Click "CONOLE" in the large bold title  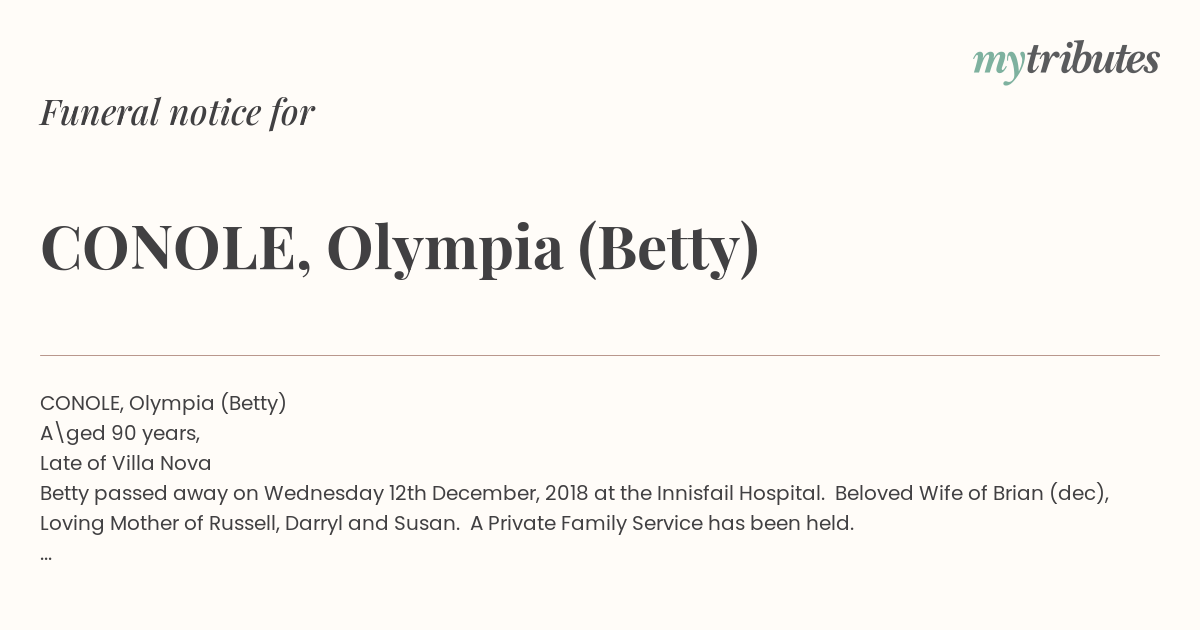pos(168,248)
